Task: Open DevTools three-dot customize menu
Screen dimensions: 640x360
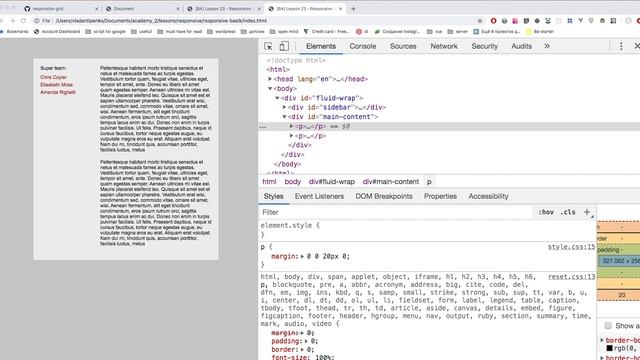Action: pyautogui.click(x=621, y=46)
